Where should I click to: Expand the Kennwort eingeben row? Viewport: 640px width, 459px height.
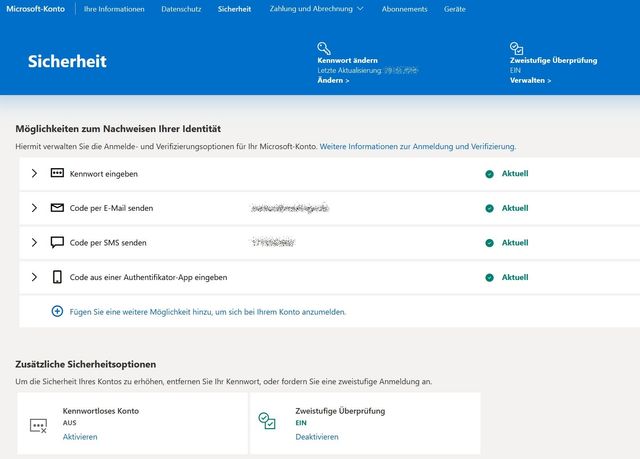(x=34, y=173)
